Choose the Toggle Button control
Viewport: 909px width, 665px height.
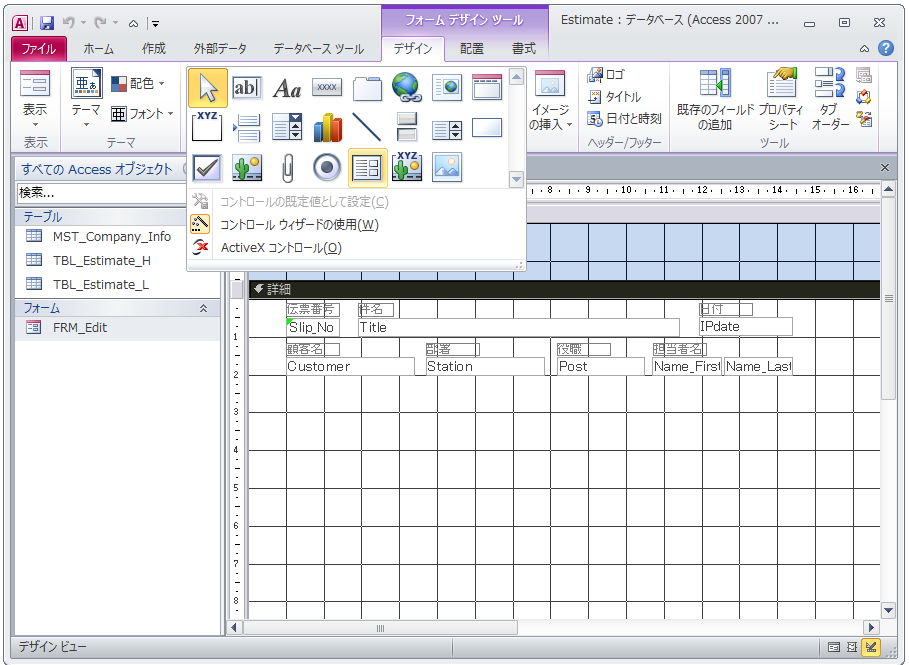407,128
